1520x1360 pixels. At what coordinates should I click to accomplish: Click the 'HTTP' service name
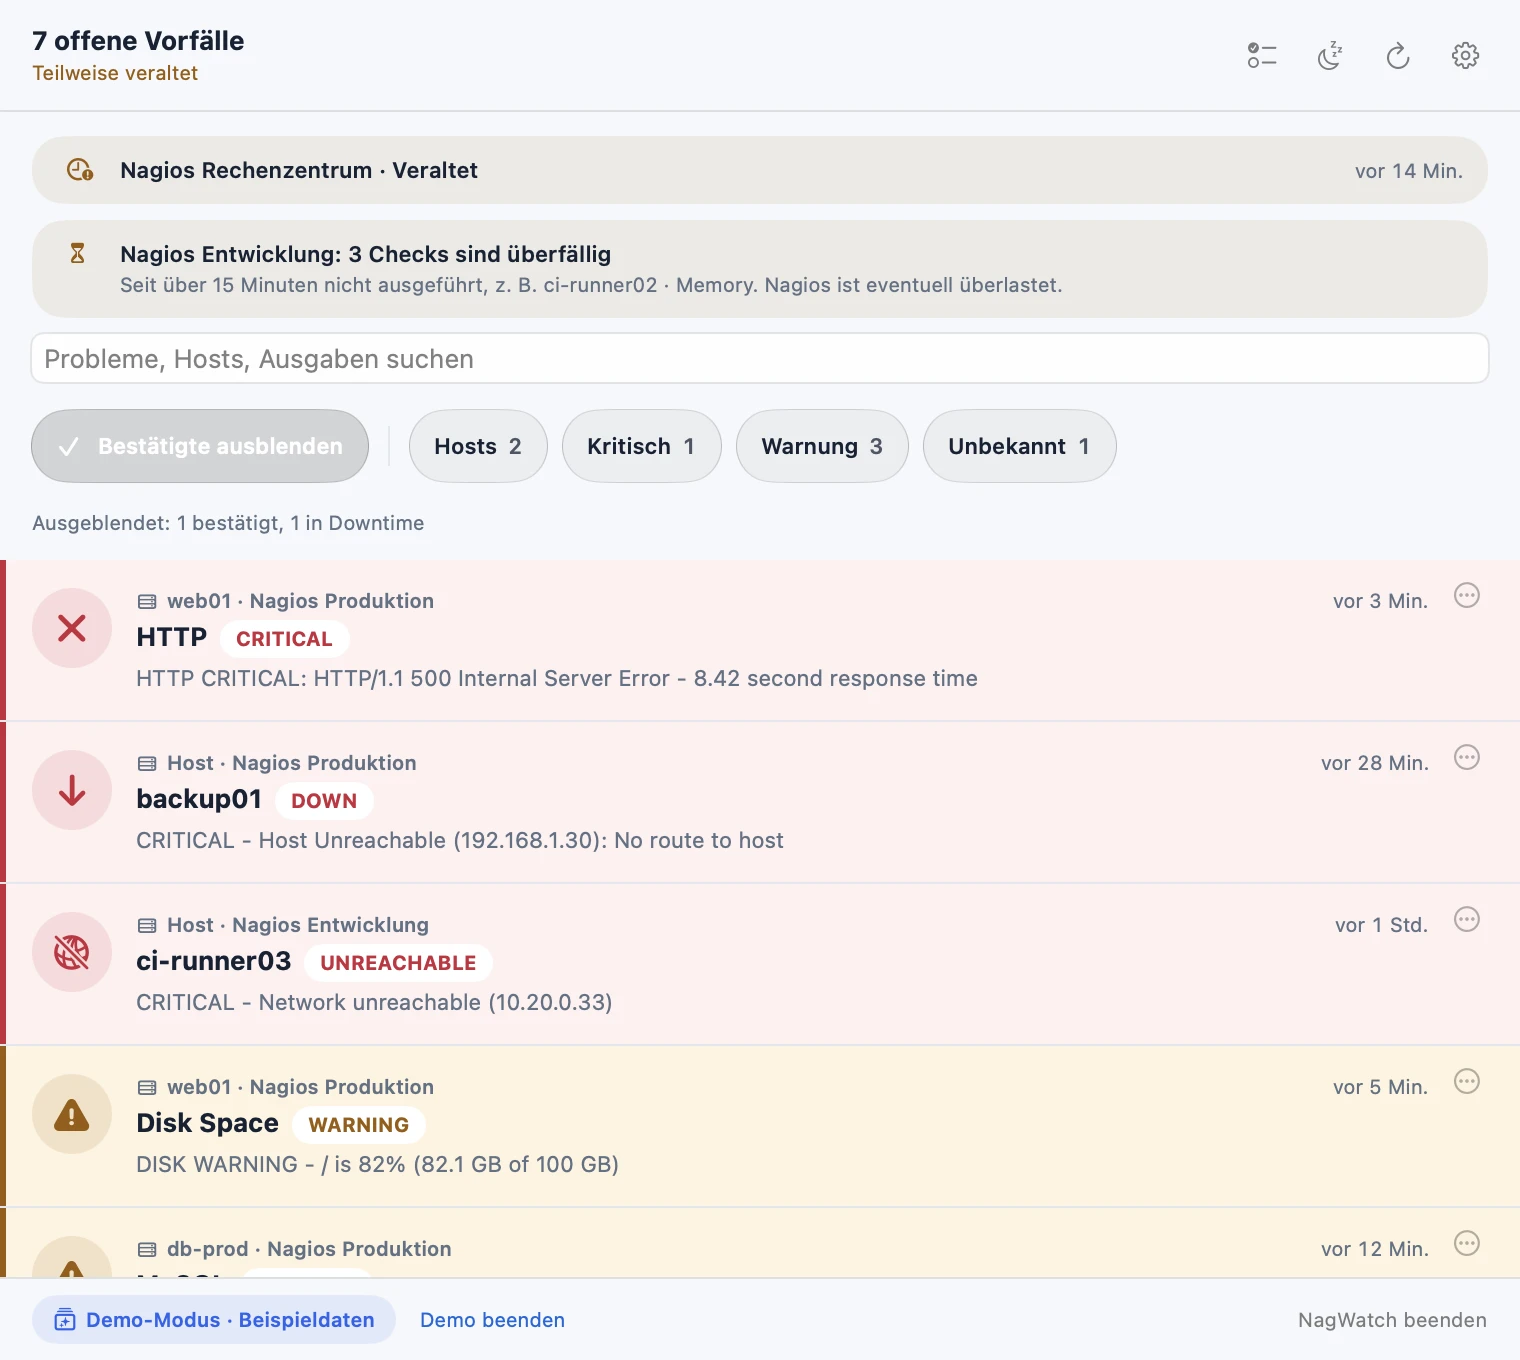pyautogui.click(x=172, y=637)
